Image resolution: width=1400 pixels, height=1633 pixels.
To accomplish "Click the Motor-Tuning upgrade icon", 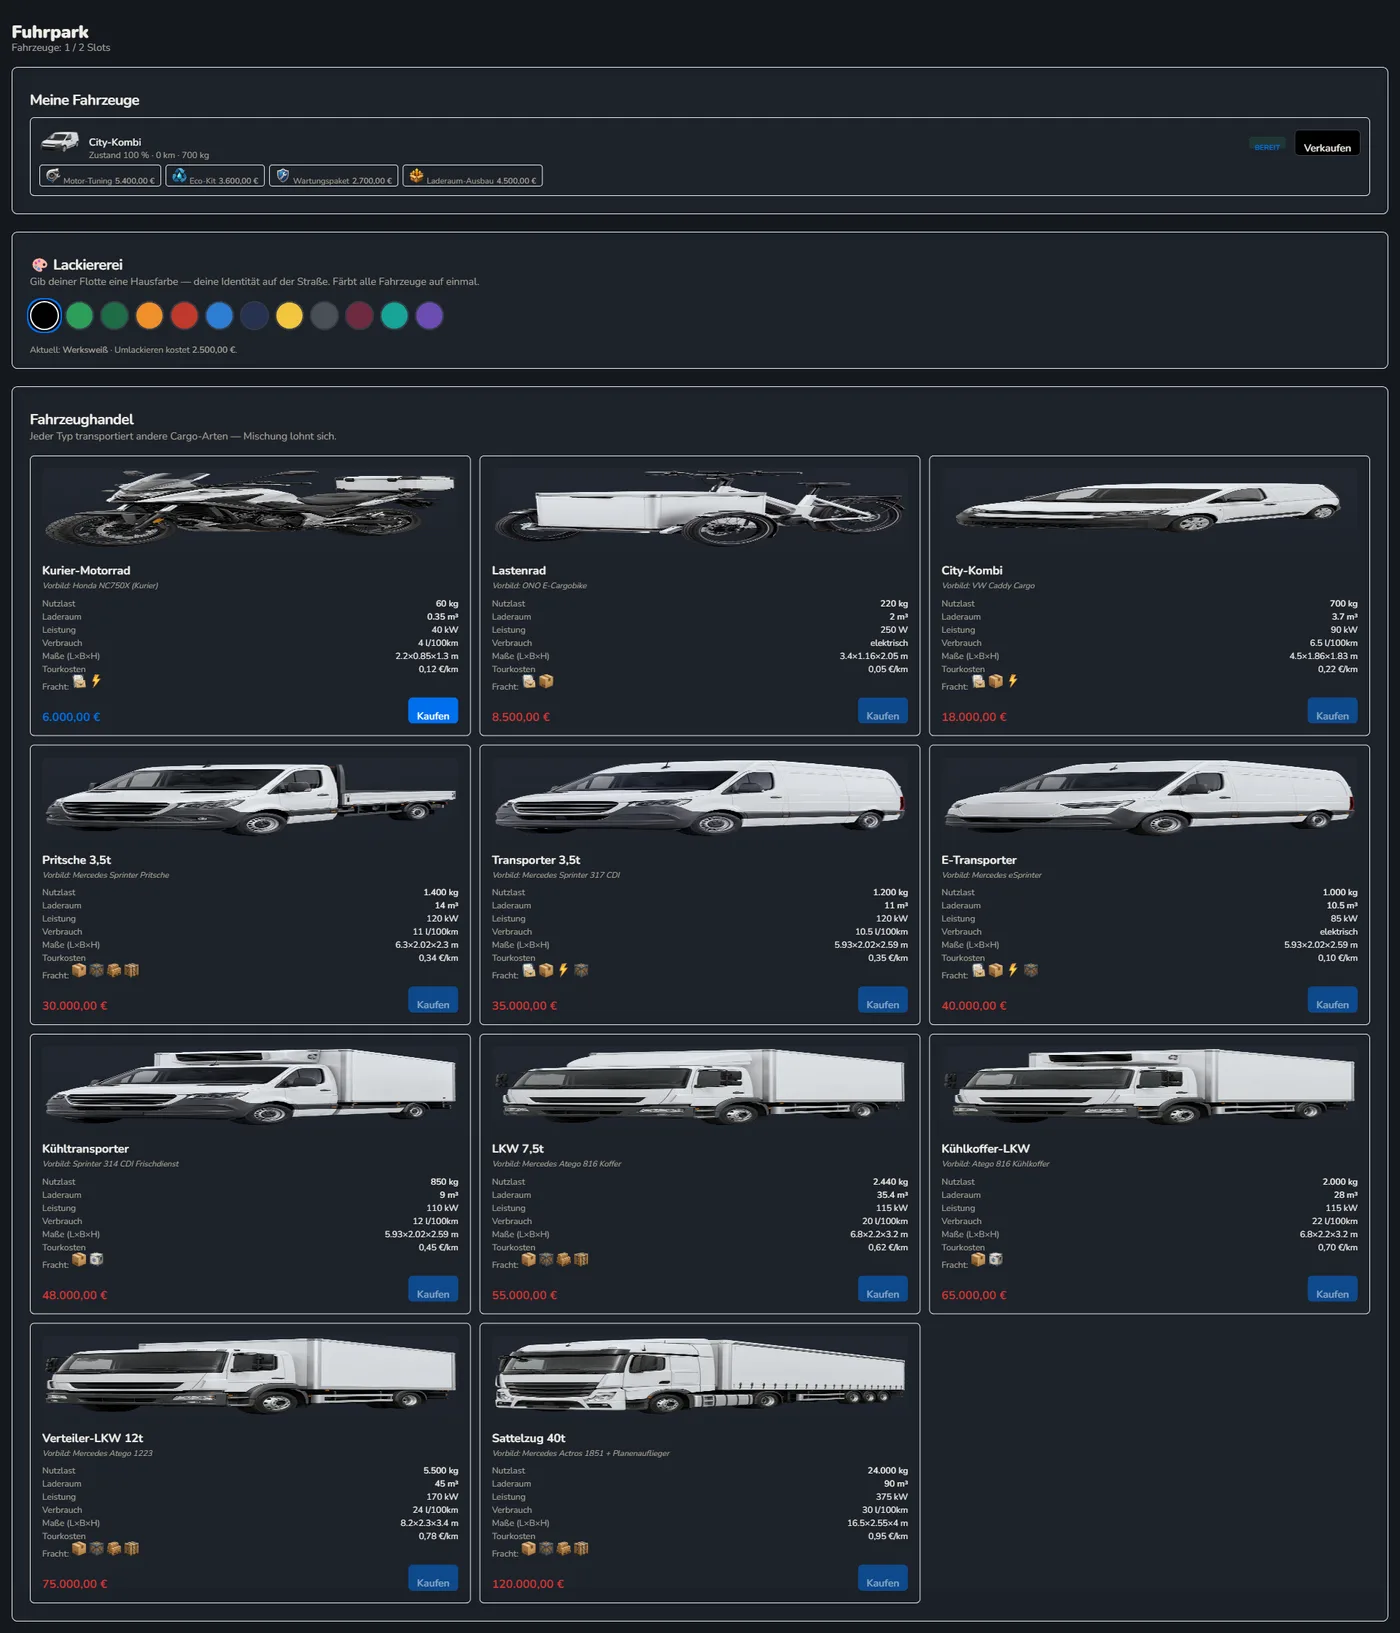I will click(53, 176).
